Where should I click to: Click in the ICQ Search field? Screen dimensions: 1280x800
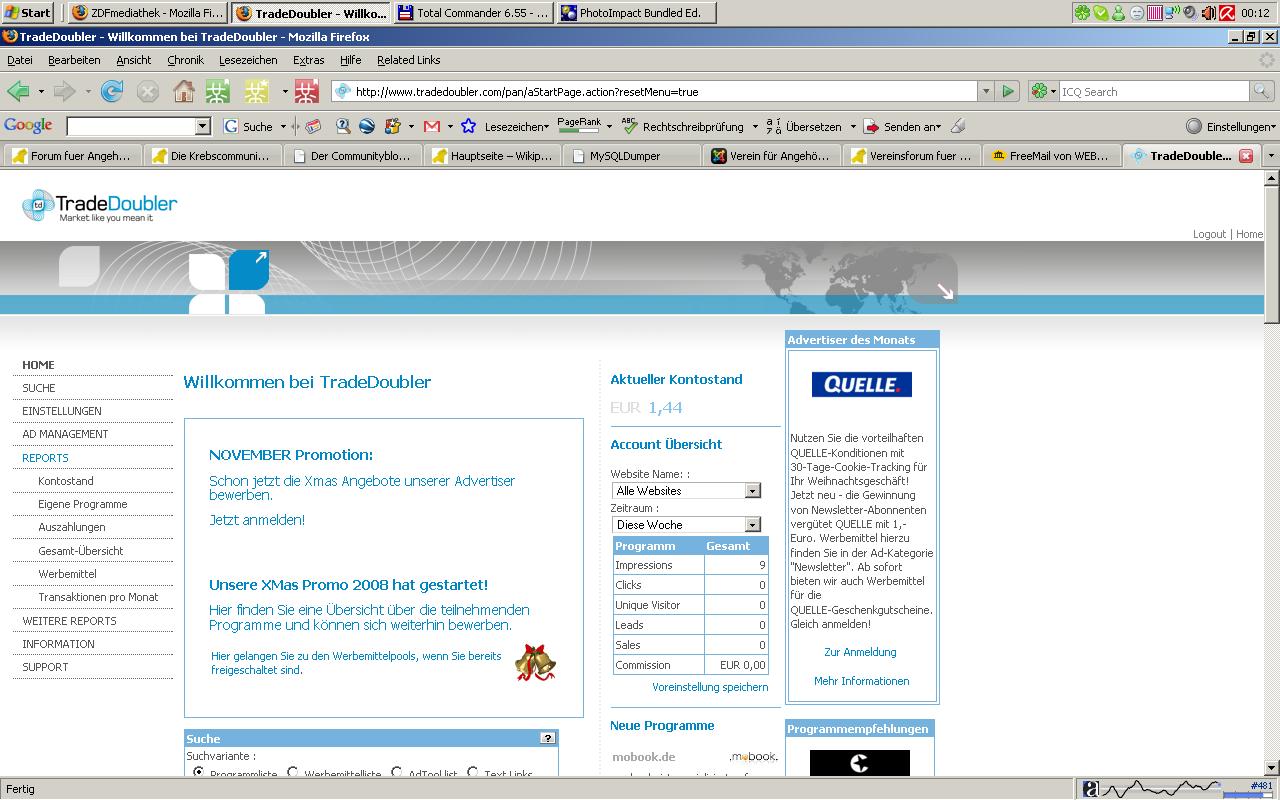[x=1153, y=92]
